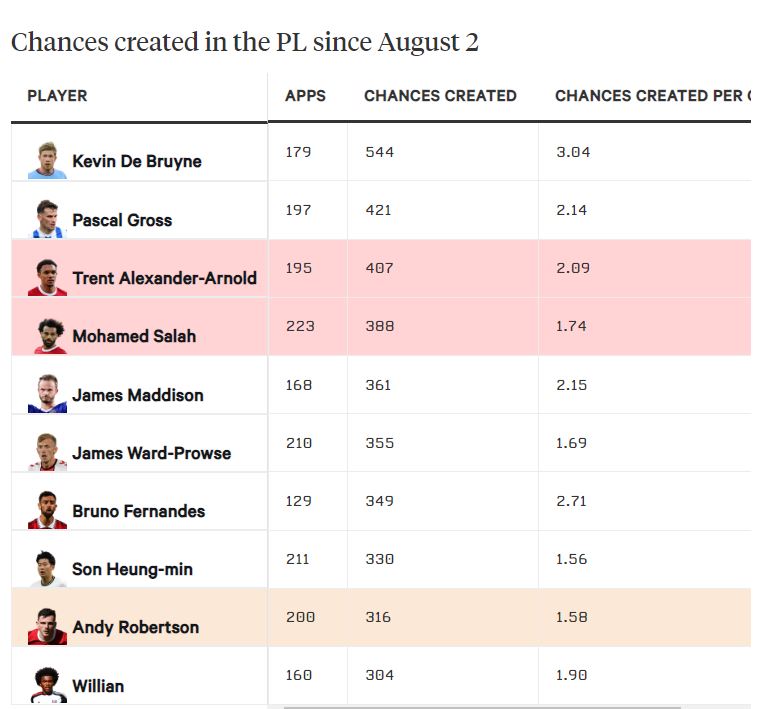Select the Kevin De Bruyne name
Viewport: 767px width, 709px height.
tap(137, 161)
